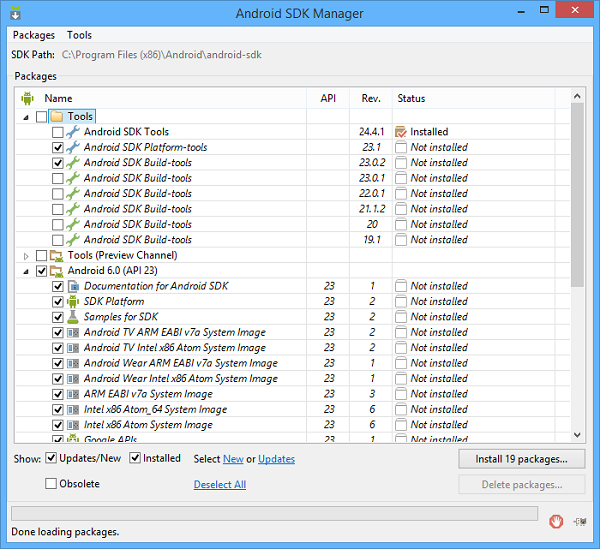Click the Samples for SDK icon
The height and width of the screenshot is (549, 600).
click(72, 317)
